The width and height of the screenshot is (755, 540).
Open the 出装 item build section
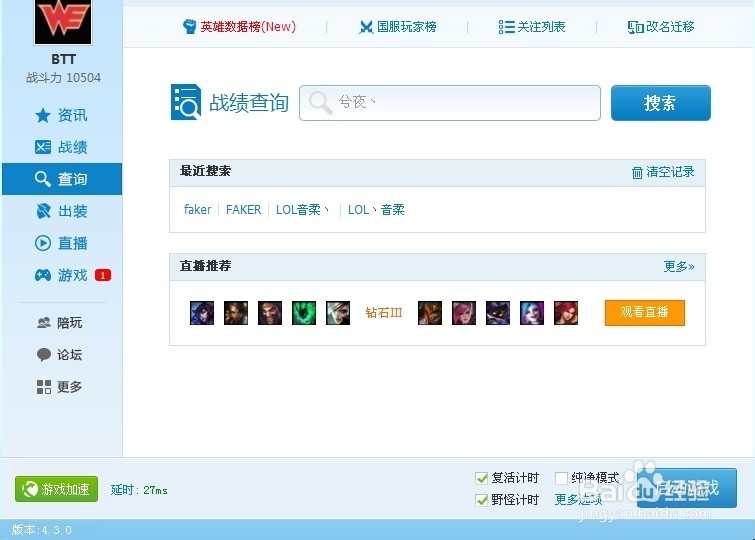pyautogui.click(x=62, y=211)
